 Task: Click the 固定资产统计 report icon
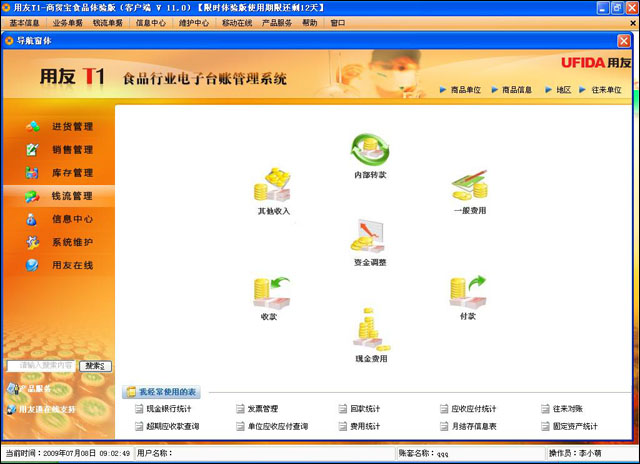pos(545,426)
